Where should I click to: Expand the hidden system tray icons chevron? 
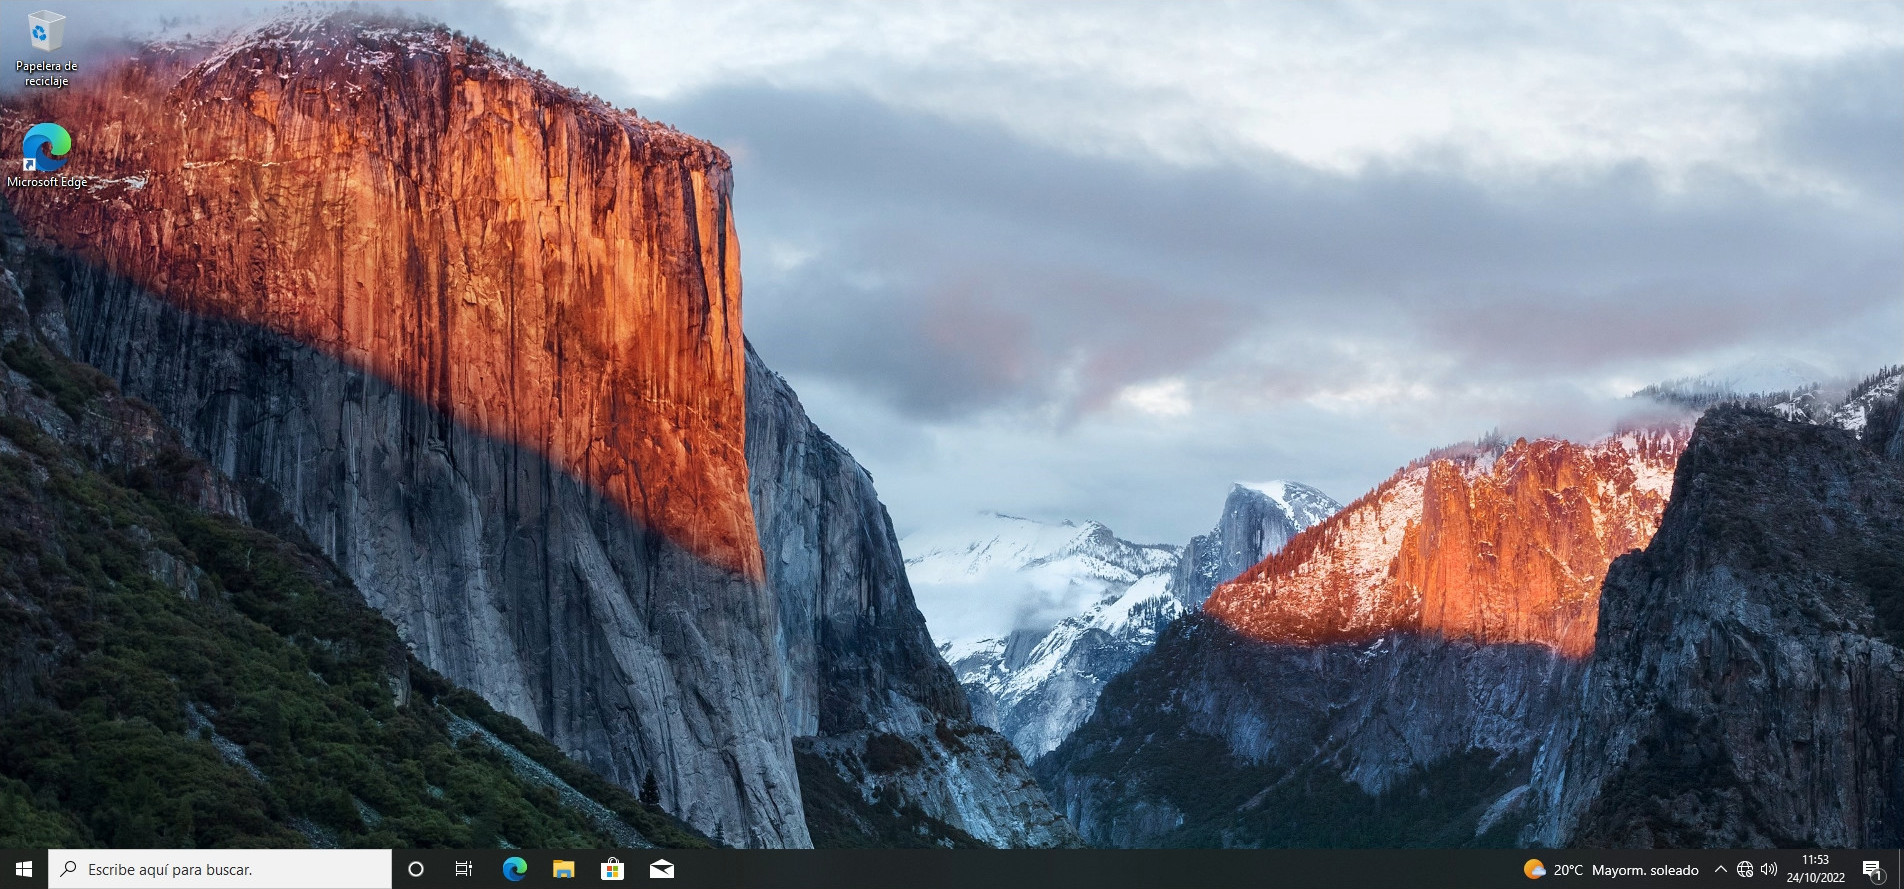tap(1720, 869)
